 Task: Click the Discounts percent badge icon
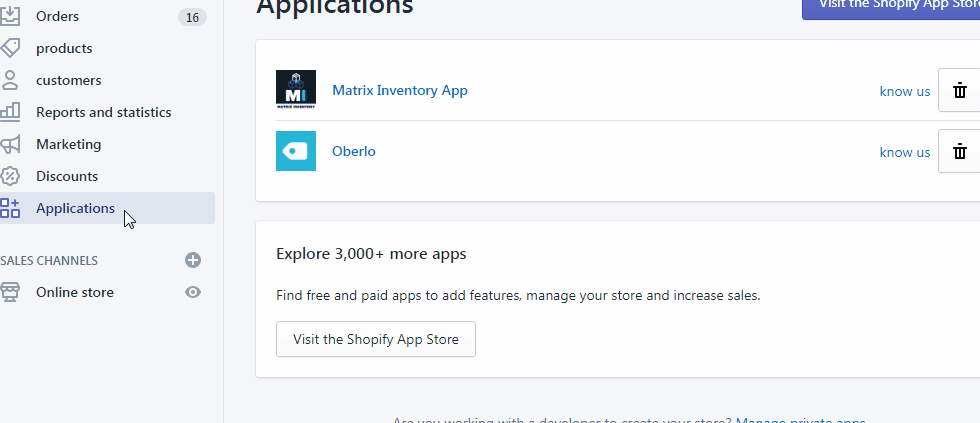(9, 176)
